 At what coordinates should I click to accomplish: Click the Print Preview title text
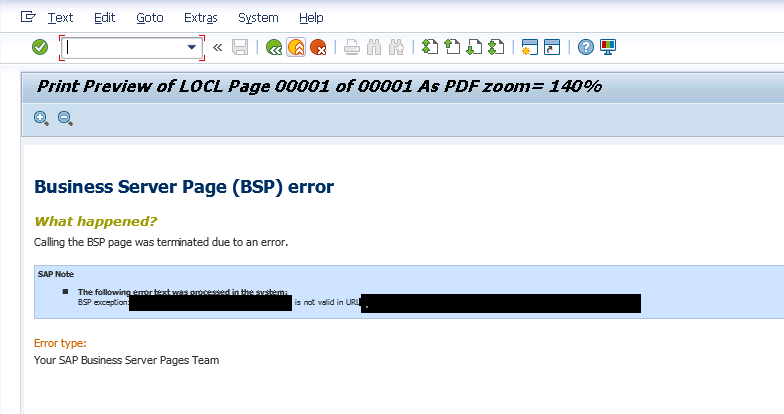[319, 86]
